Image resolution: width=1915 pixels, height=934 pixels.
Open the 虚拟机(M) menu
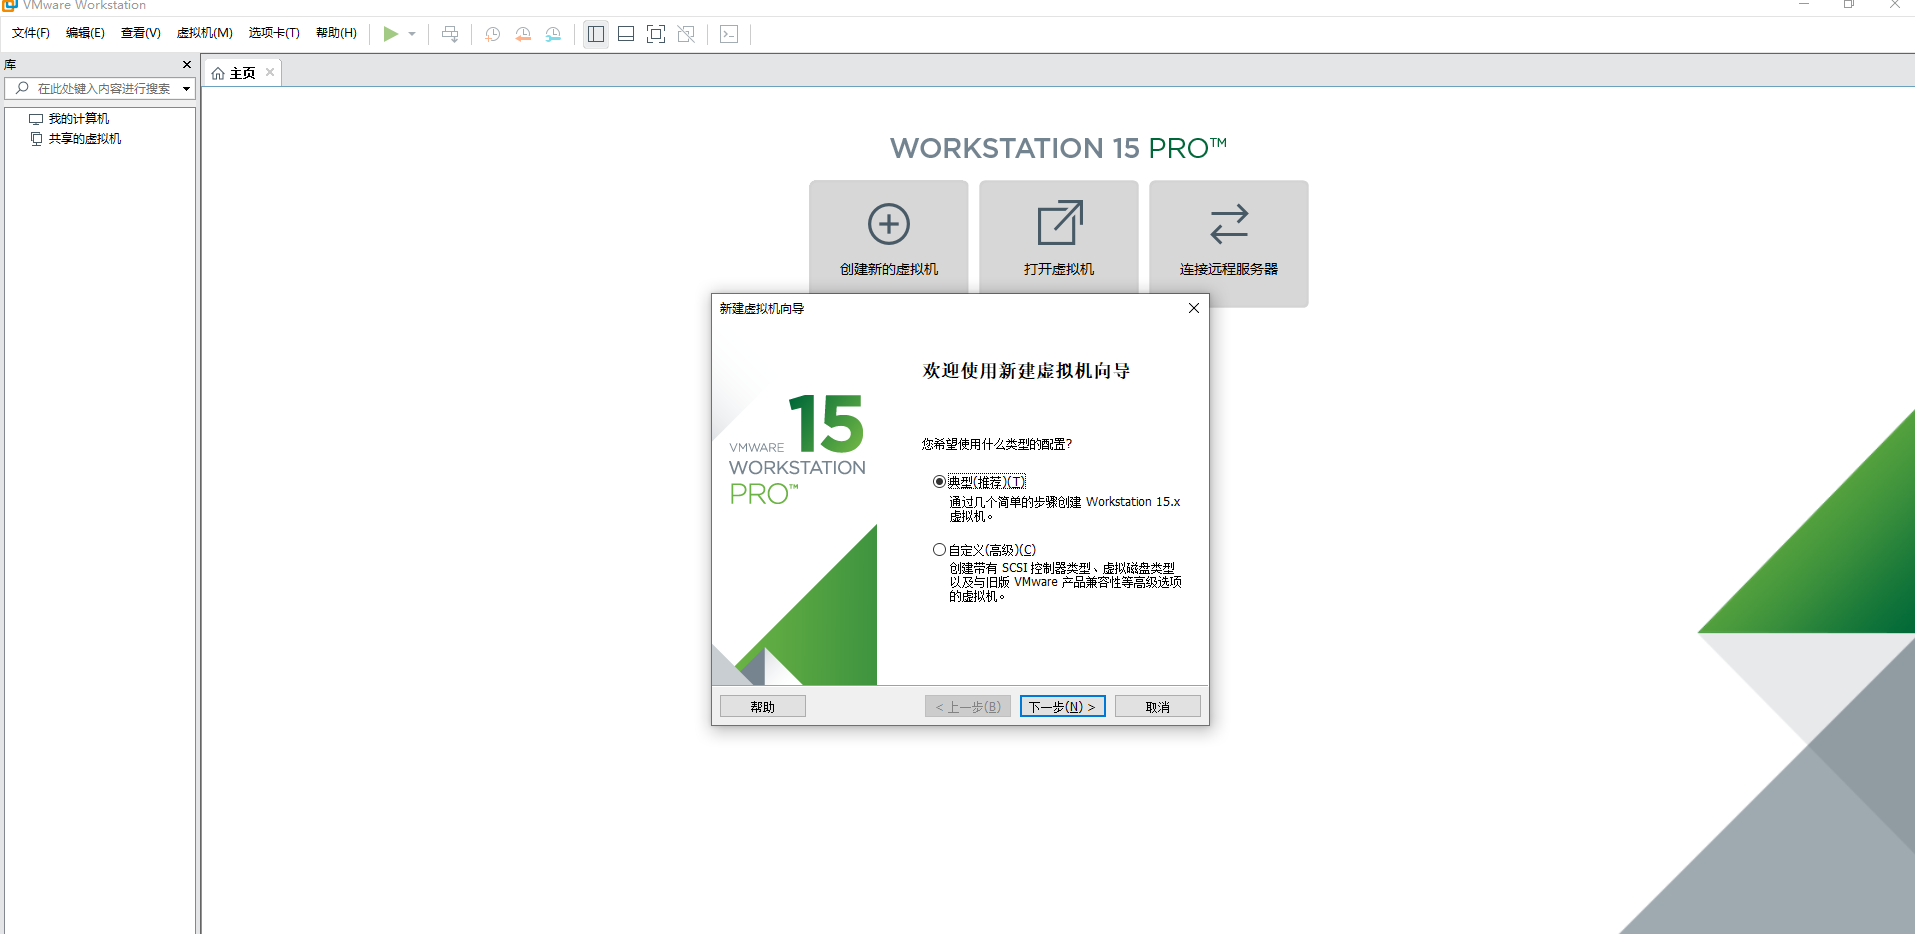pyautogui.click(x=204, y=32)
